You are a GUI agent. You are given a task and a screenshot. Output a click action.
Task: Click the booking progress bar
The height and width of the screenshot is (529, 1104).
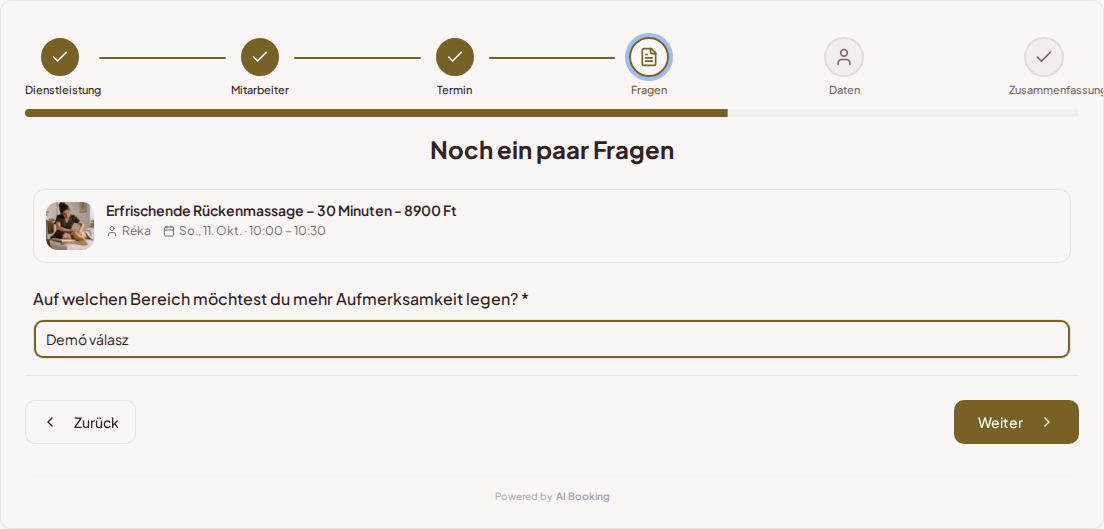click(x=552, y=113)
